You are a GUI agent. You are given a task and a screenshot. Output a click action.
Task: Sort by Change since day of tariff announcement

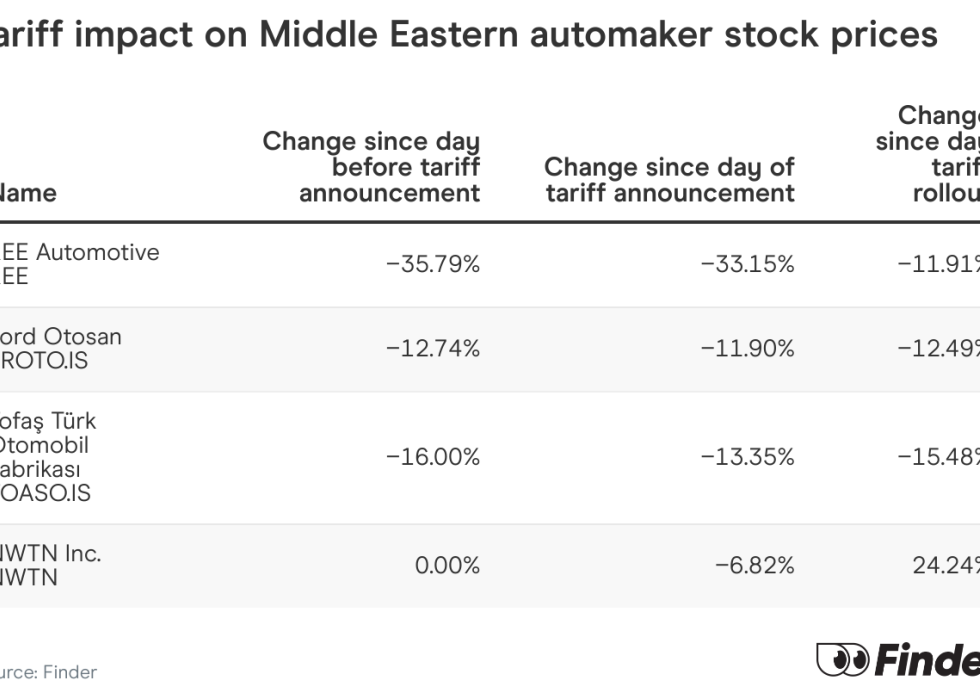[669, 179]
